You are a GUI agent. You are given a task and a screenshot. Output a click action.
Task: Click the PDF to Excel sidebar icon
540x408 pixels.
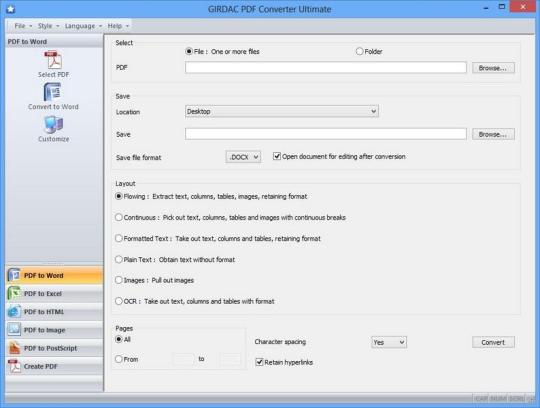click(14, 293)
